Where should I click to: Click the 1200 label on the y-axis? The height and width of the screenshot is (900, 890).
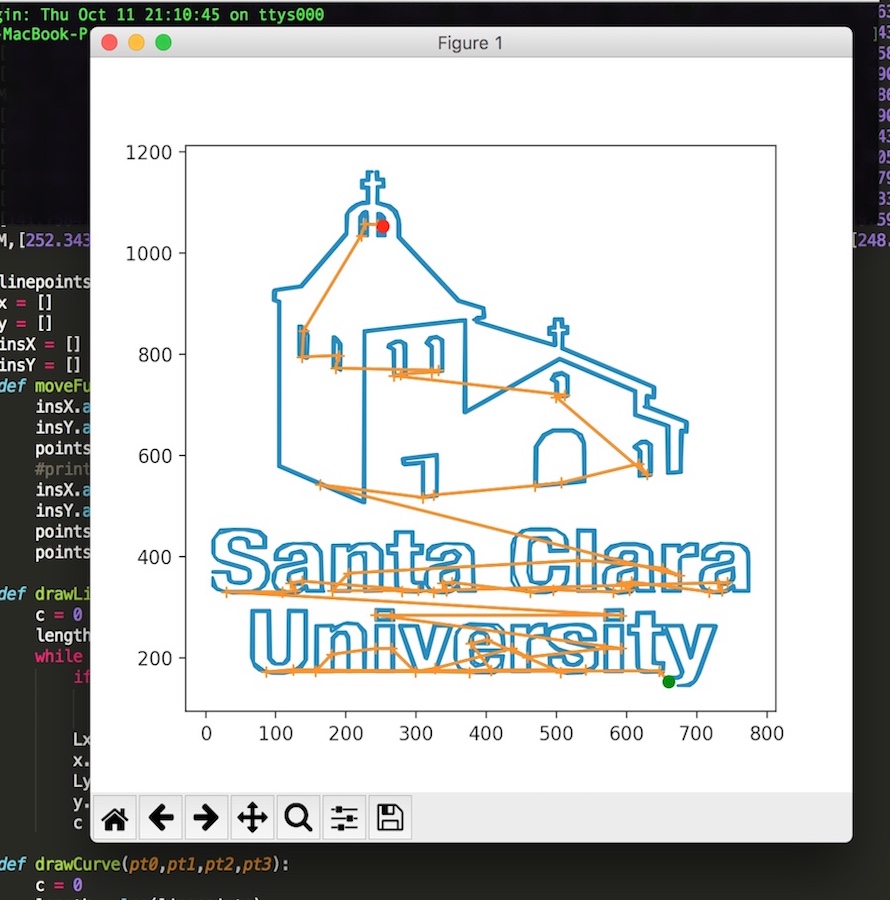[150, 152]
